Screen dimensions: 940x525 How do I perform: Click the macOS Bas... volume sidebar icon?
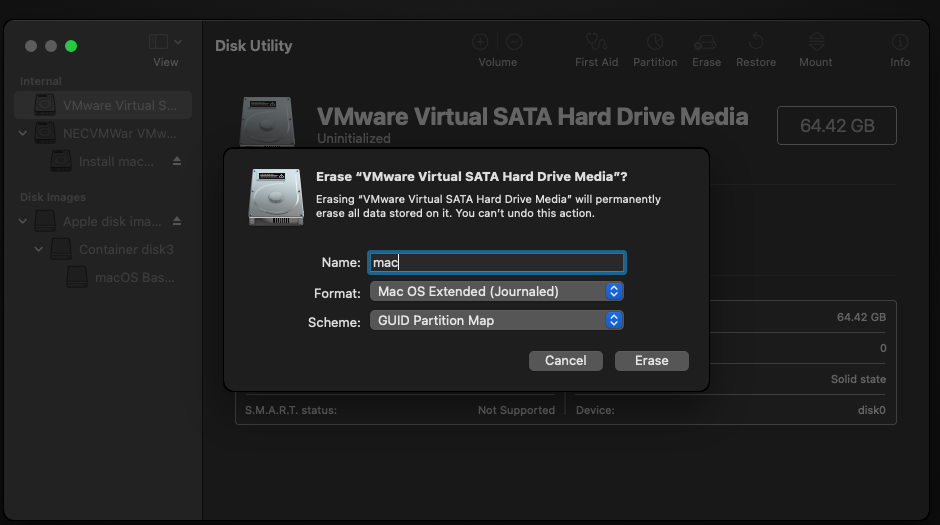[x=77, y=277]
